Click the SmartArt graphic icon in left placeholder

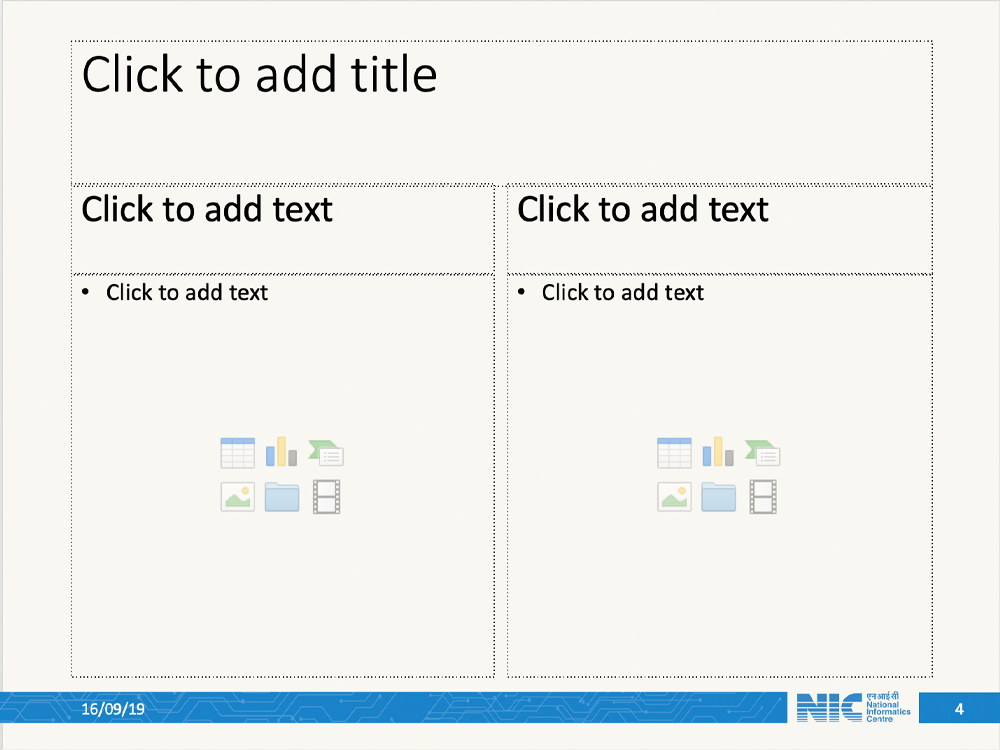click(326, 453)
